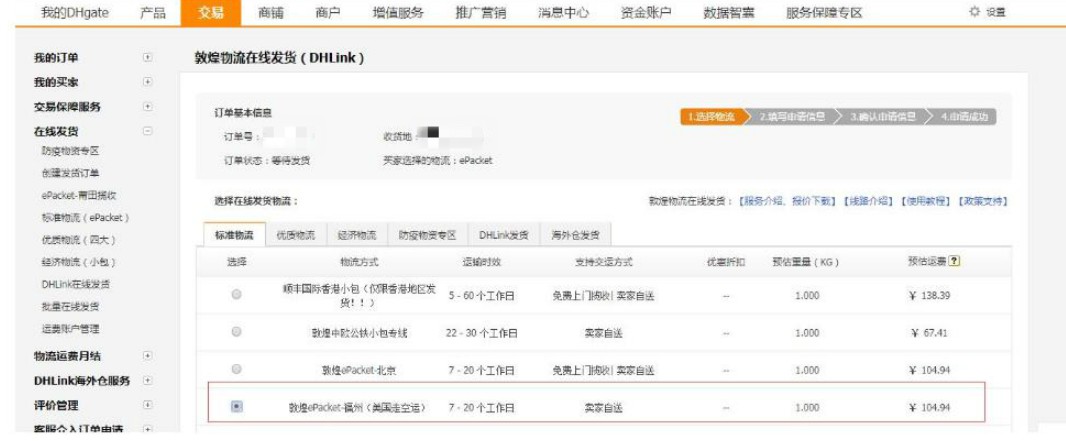This screenshot has height=441, width=1066.
Task: Select radio for 敦煌中欧公铁小包专线
Action: point(237,332)
